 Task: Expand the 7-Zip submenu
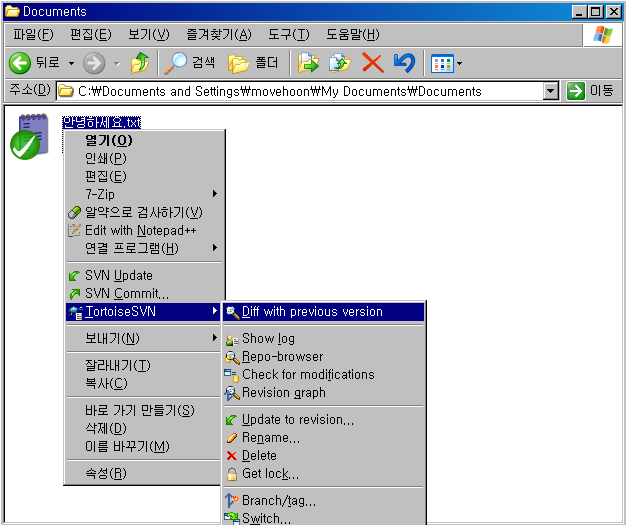pyautogui.click(x=144, y=194)
